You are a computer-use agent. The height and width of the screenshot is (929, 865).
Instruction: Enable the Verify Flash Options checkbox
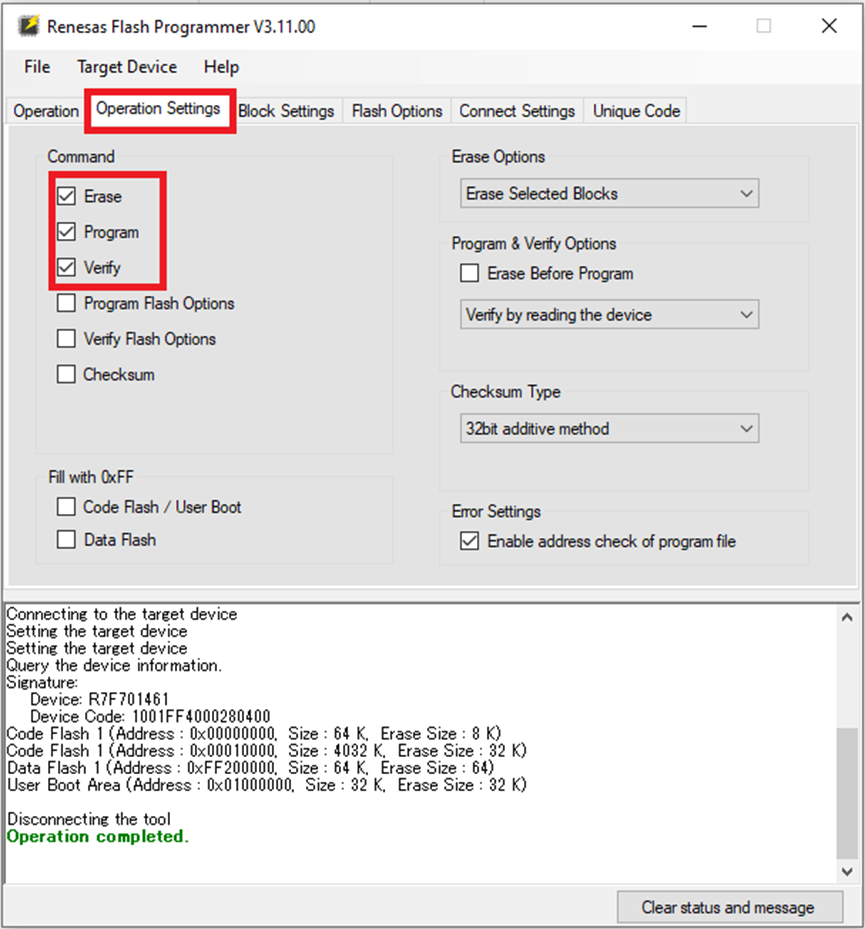pos(66,338)
